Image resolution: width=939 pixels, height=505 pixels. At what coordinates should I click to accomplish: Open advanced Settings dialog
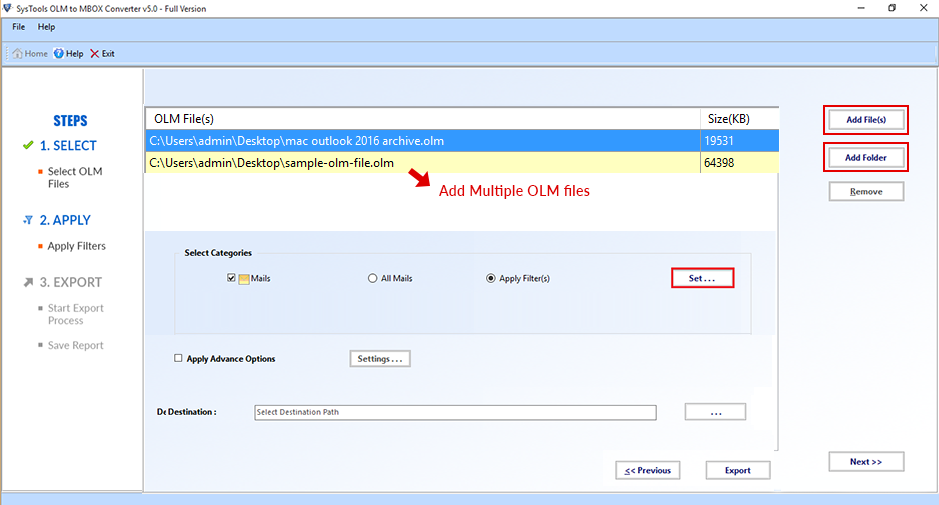click(380, 359)
